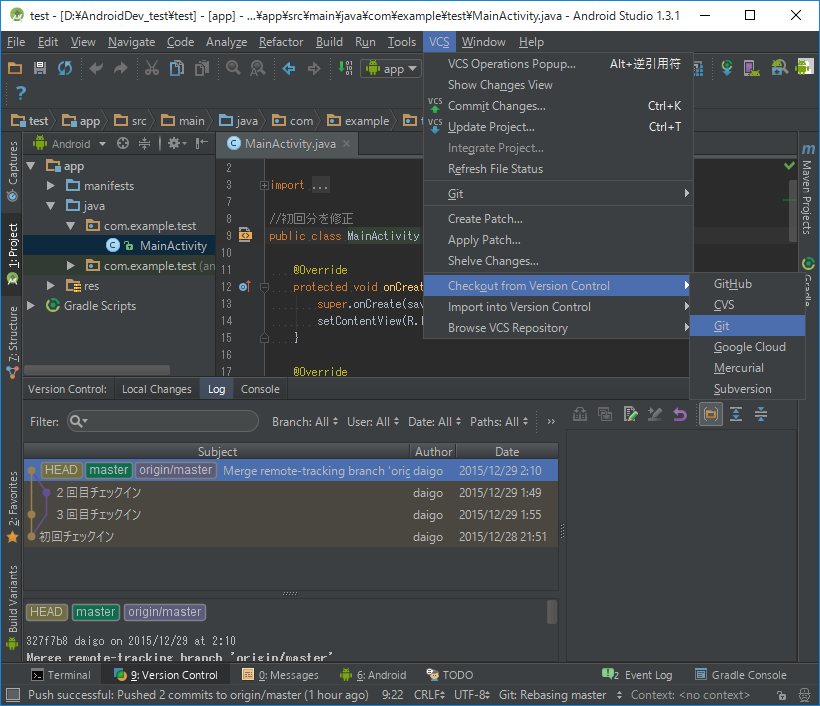Click the Synchronize refresh icon
Image resolution: width=820 pixels, height=706 pixels.
(65, 68)
